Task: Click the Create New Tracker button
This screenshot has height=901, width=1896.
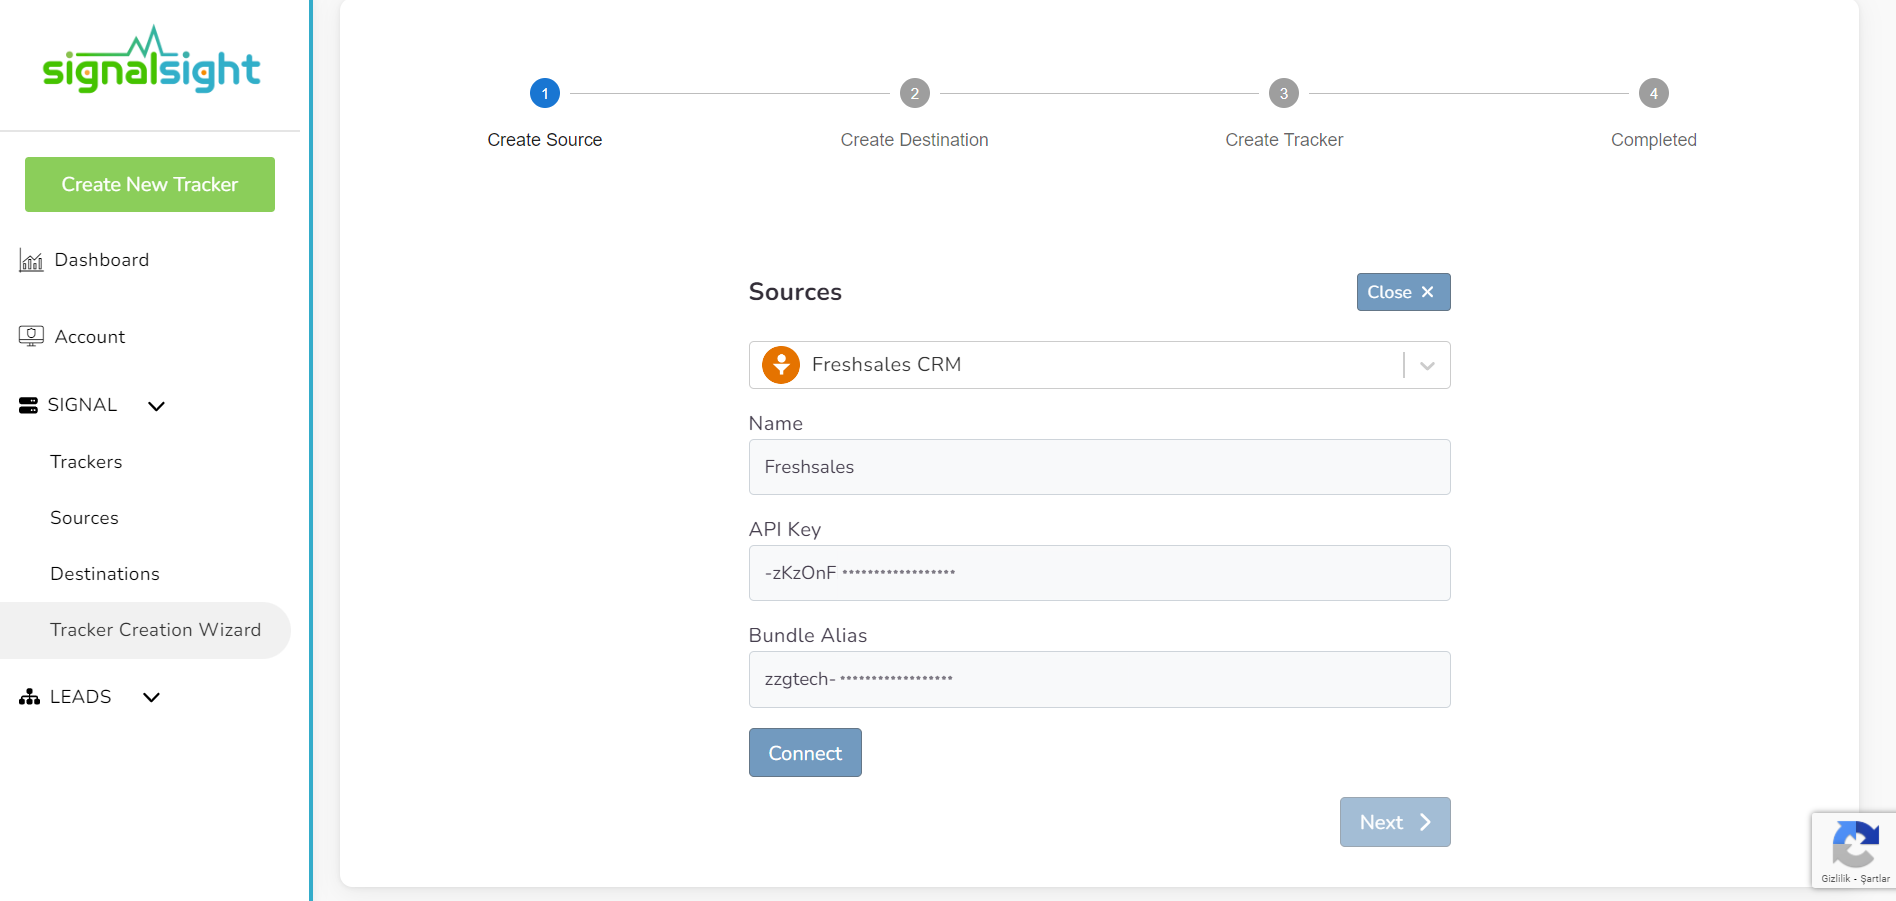Action: [x=150, y=184]
